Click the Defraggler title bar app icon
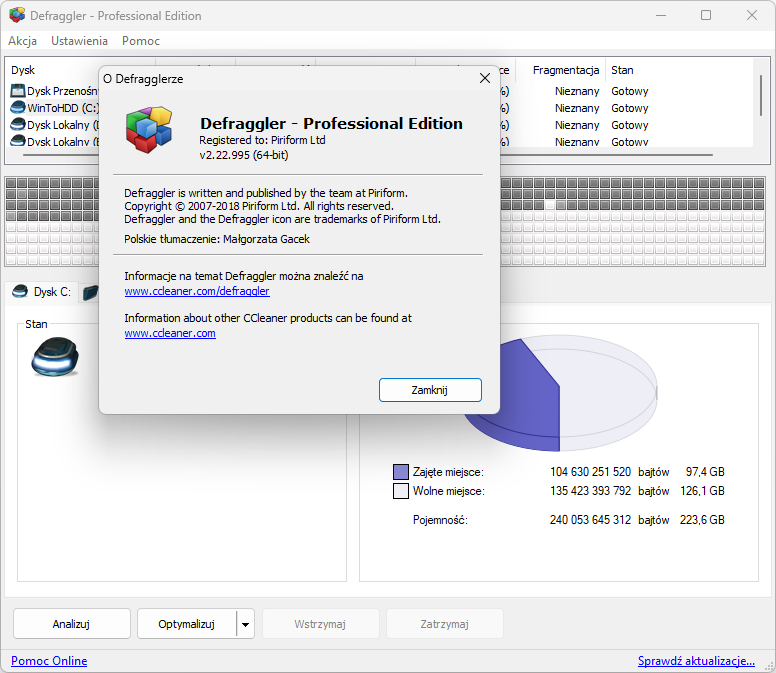This screenshot has height=673, width=776. 17,15
